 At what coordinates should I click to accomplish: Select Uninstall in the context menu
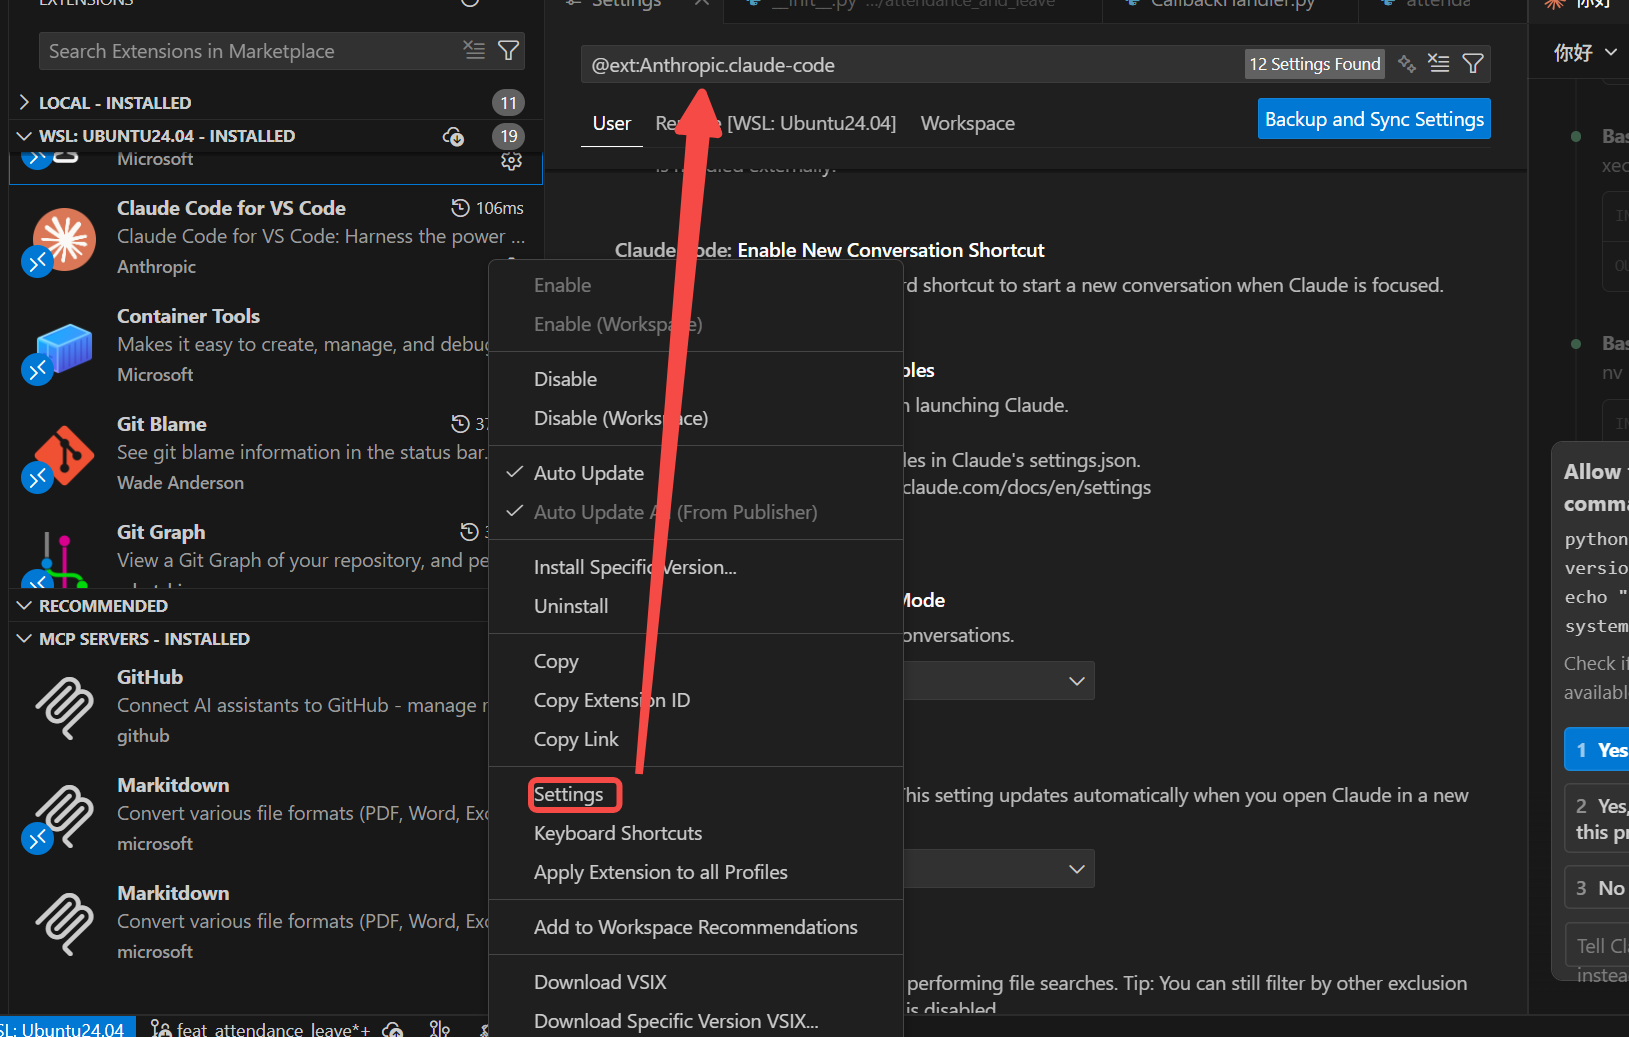point(571,606)
